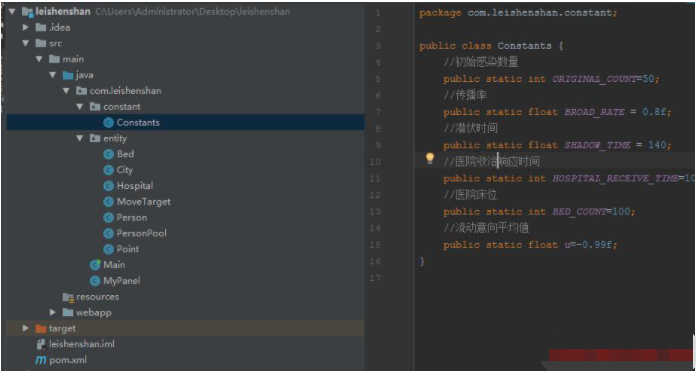The height and width of the screenshot is (371, 696).
Task: Click the Point class icon
Action: click(x=108, y=249)
